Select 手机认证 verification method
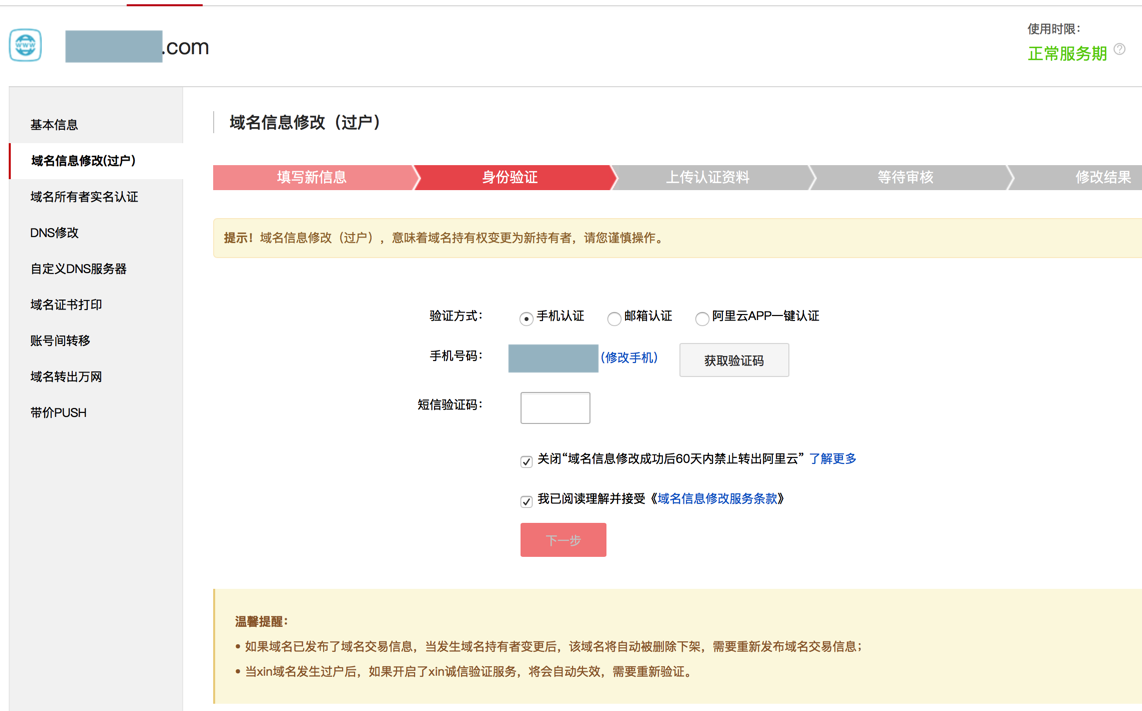Screen dimensions: 1142x711 point(526,318)
